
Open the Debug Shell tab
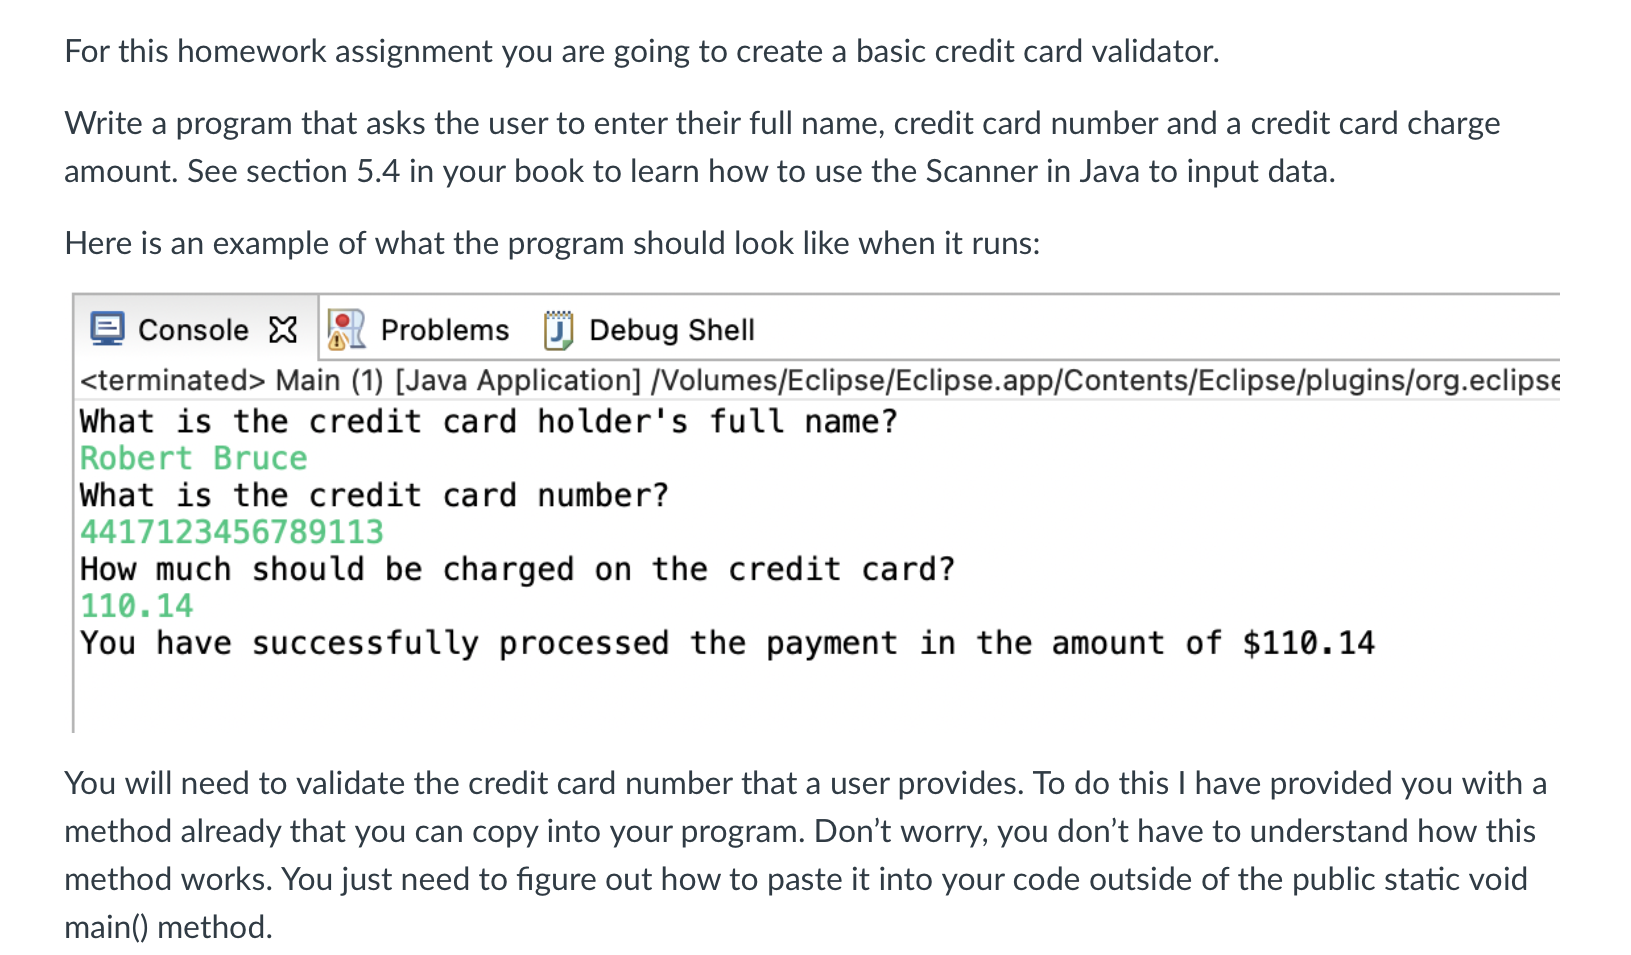click(x=671, y=330)
